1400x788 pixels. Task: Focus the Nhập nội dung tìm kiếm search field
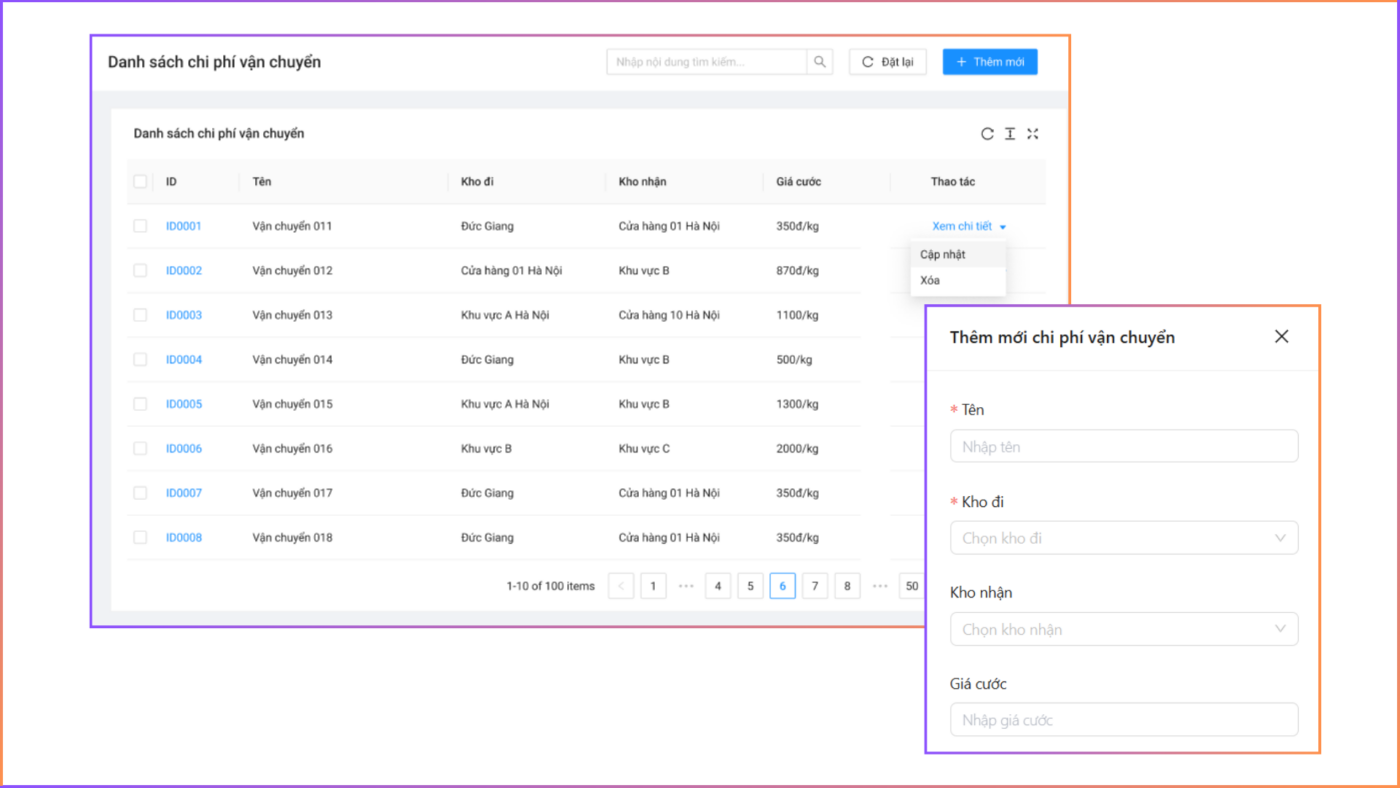707,62
